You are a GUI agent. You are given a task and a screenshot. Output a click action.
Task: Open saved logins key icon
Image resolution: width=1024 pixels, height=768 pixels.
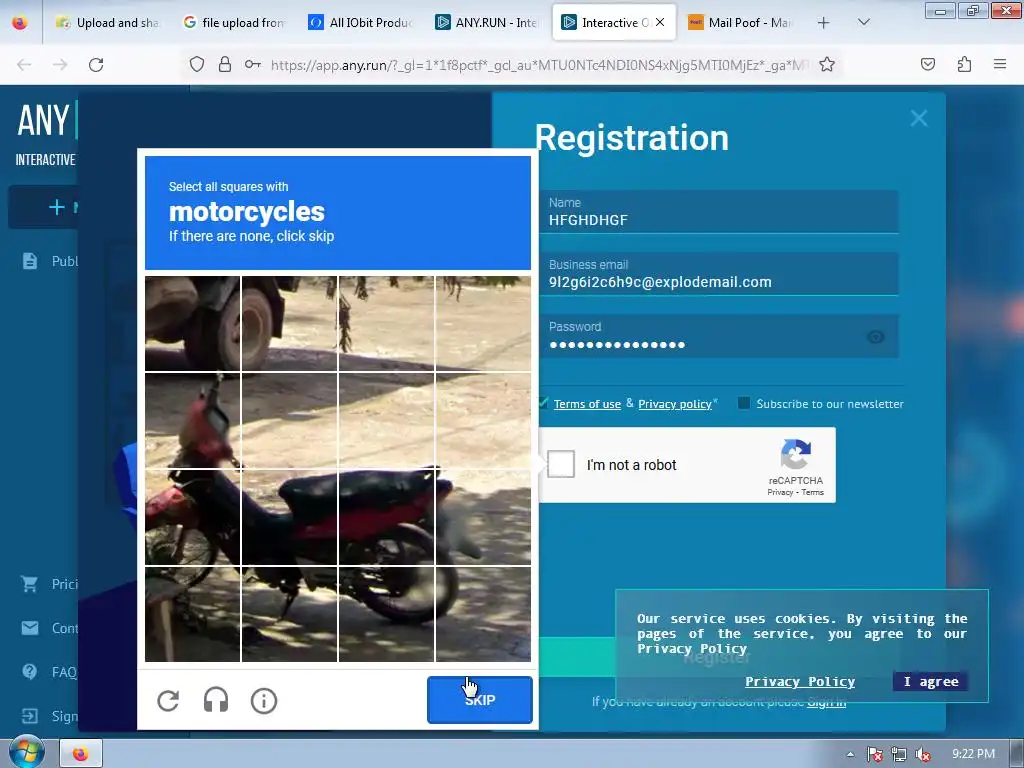[253, 64]
